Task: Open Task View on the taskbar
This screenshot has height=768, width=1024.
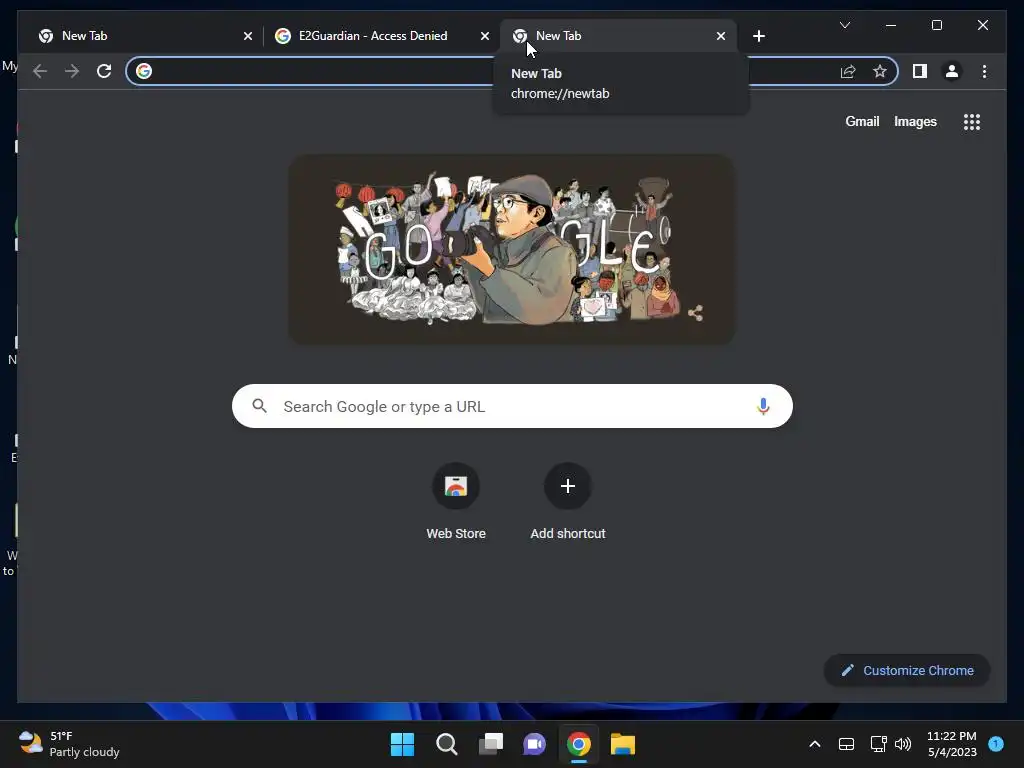Action: click(490, 744)
